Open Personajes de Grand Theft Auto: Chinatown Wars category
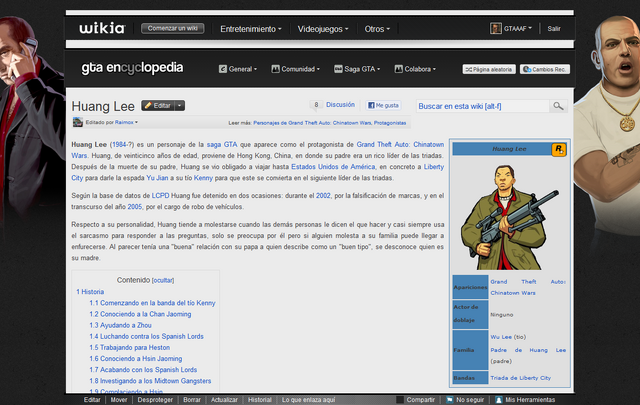The height and width of the screenshot is (405, 640). (312, 123)
